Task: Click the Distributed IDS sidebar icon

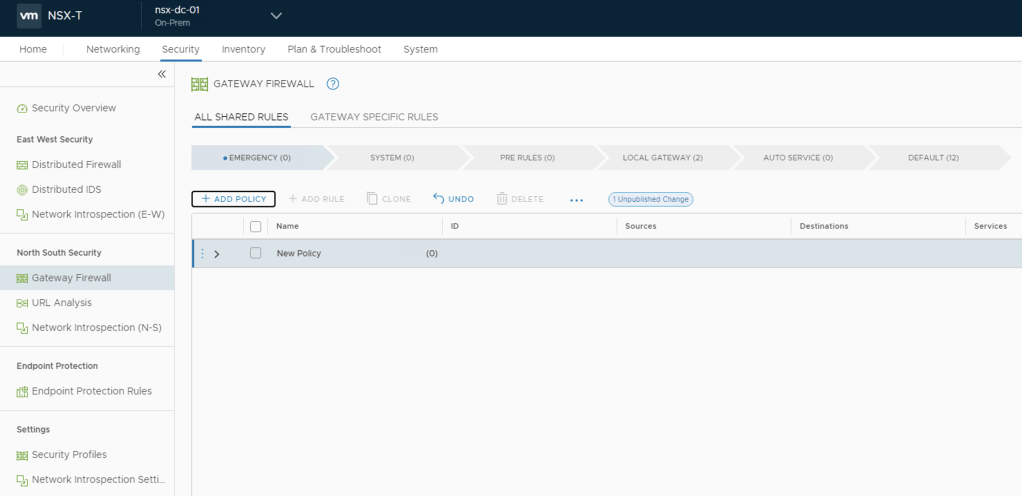Action: pyautogui.click(x=22, y=190)
